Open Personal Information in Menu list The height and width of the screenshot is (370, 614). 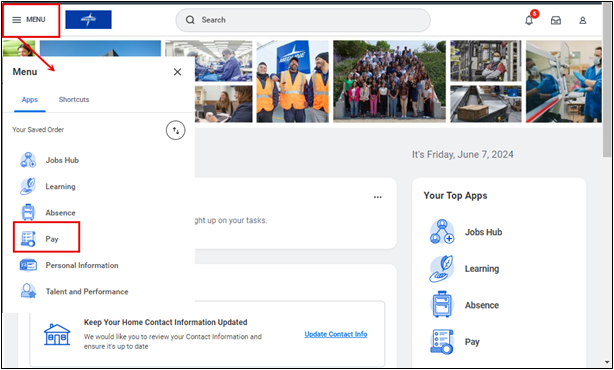pyautogui.click(x=82, y=265)
